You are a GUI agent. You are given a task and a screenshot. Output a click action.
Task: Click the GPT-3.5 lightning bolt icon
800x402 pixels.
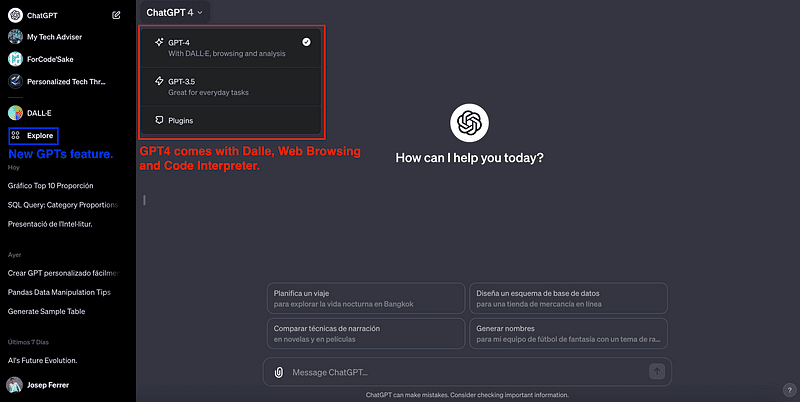[159, 81]
